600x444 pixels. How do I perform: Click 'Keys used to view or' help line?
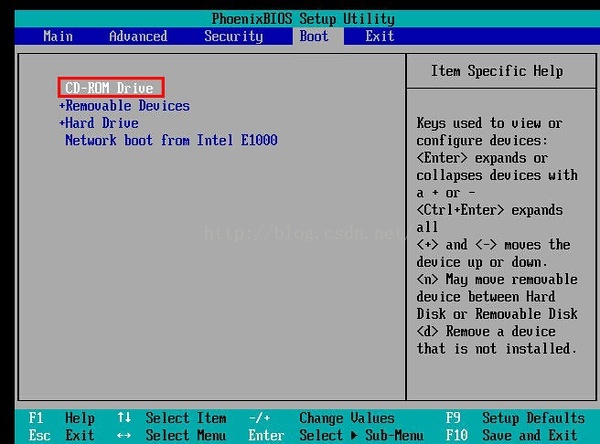click(x=489, y=123)
